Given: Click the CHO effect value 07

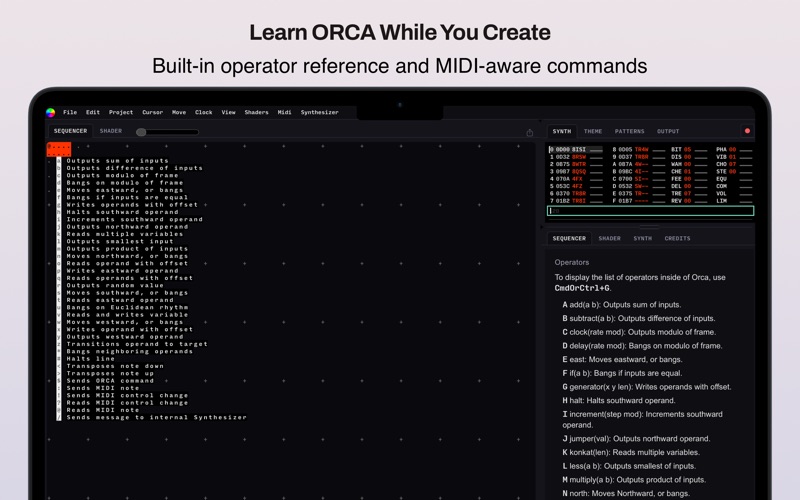Looking at the screenshot, I should pos(732,164).
